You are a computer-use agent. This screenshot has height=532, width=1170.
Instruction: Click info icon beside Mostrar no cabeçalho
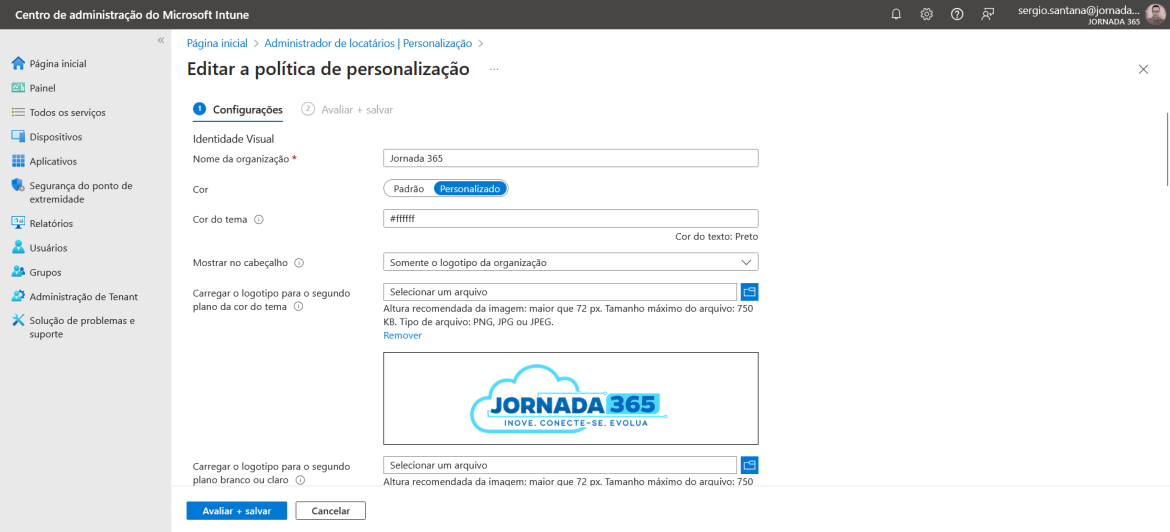point(298,263)
